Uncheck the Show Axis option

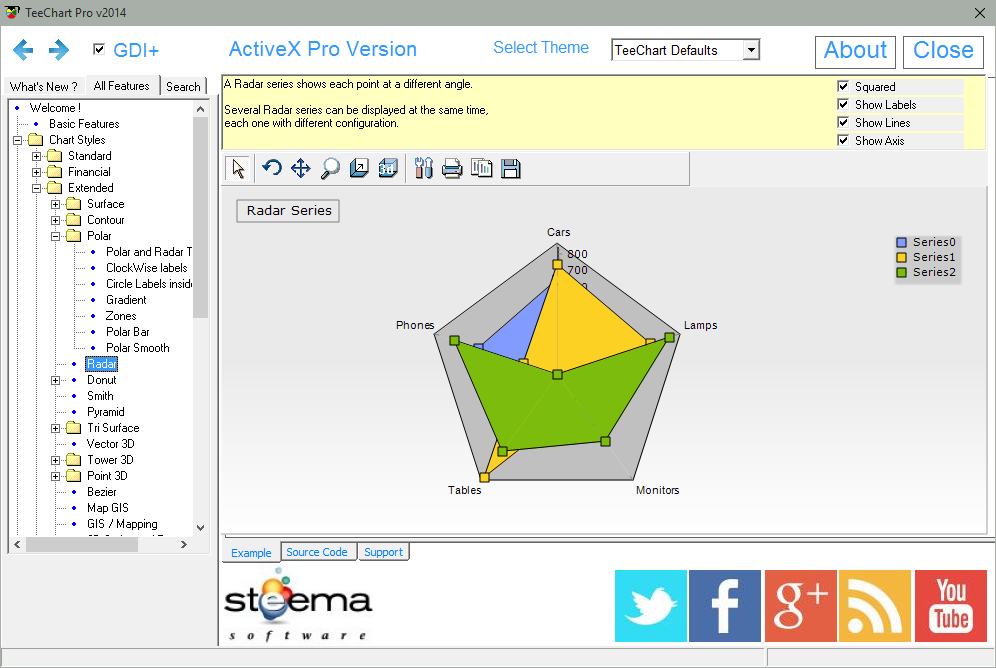[843, 140]
